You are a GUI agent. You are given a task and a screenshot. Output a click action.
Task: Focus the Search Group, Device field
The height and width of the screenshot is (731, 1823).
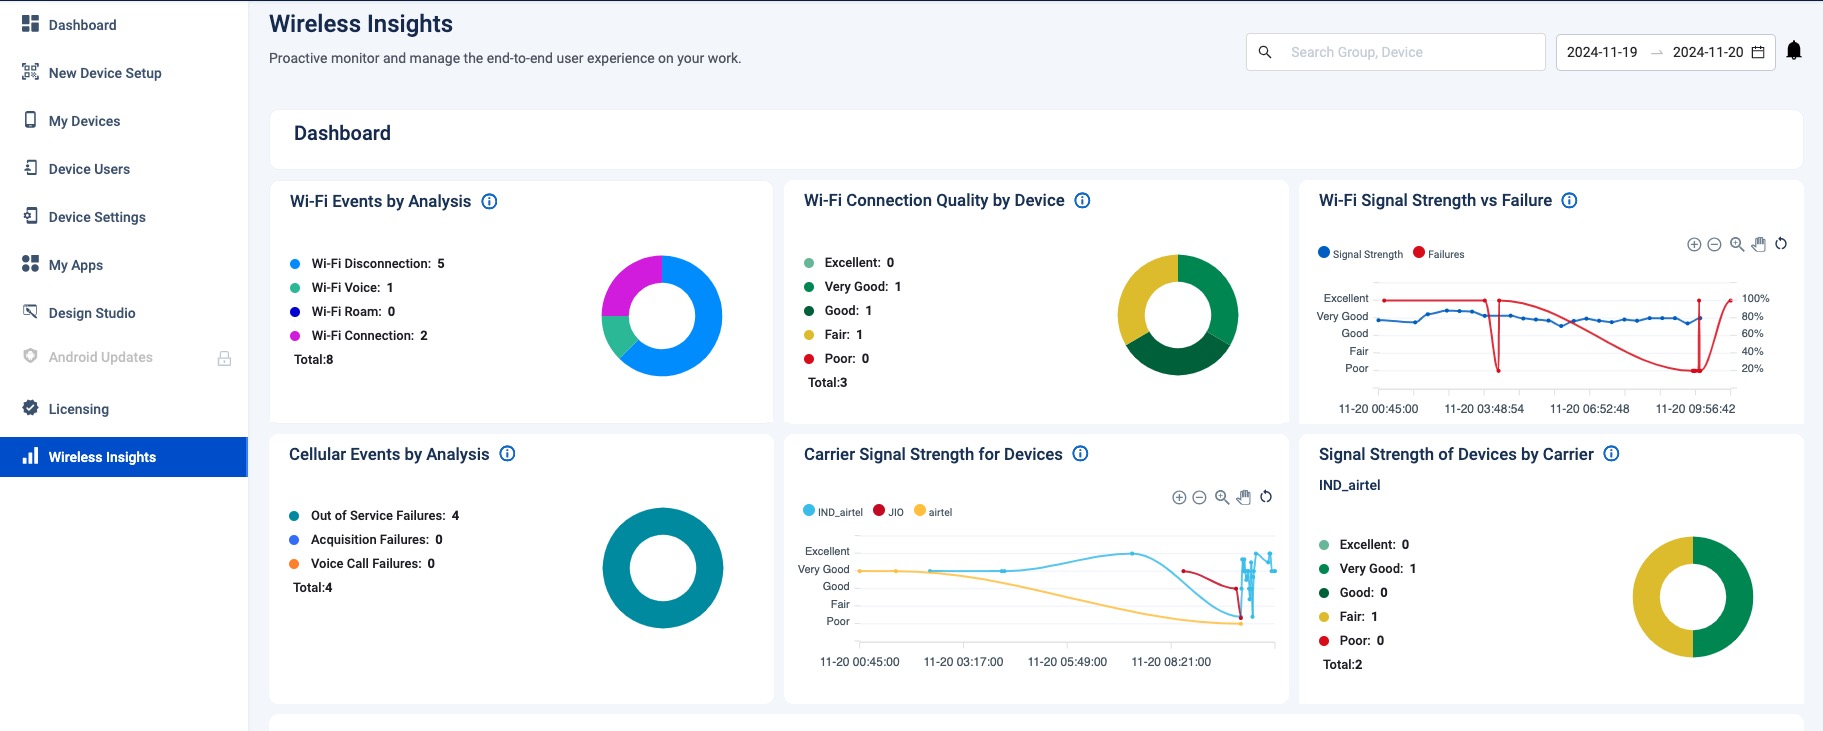1410,52
